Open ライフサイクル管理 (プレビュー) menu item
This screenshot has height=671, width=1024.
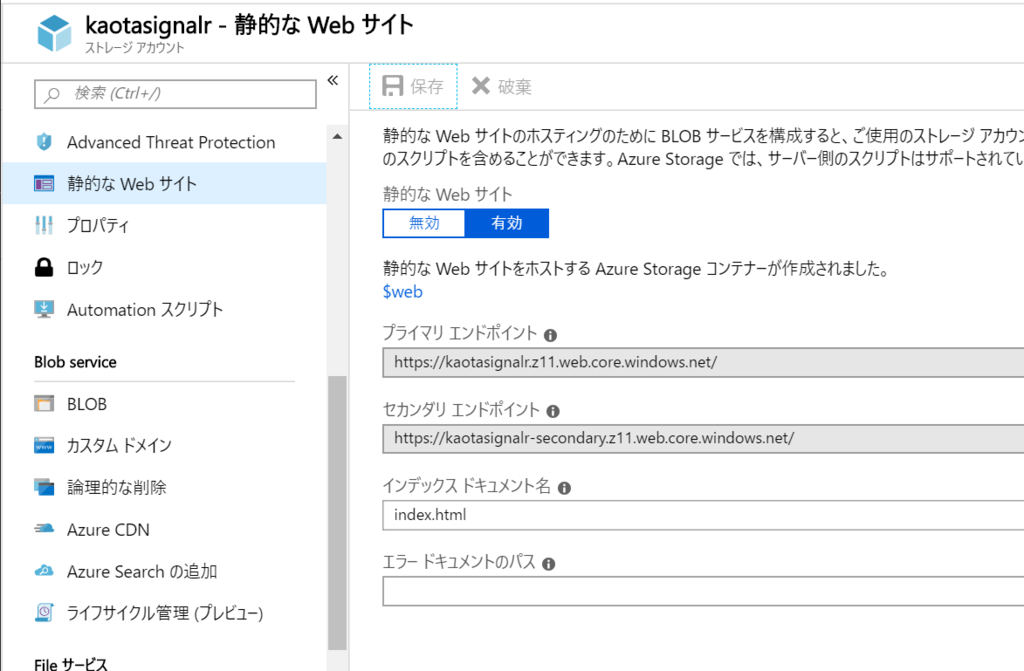[165, 613]
